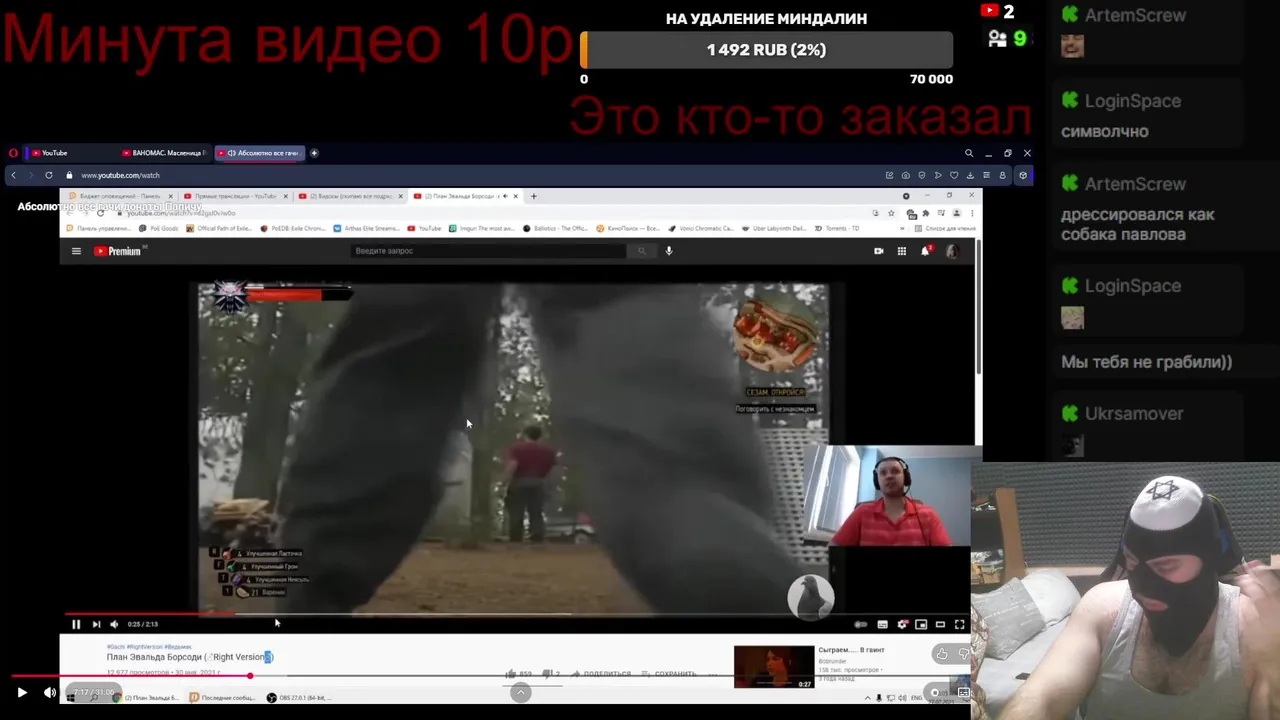Screen dimensions: 1280x720
Task: Switch inner player to miniplayer
Action: [x=921, y=624]
